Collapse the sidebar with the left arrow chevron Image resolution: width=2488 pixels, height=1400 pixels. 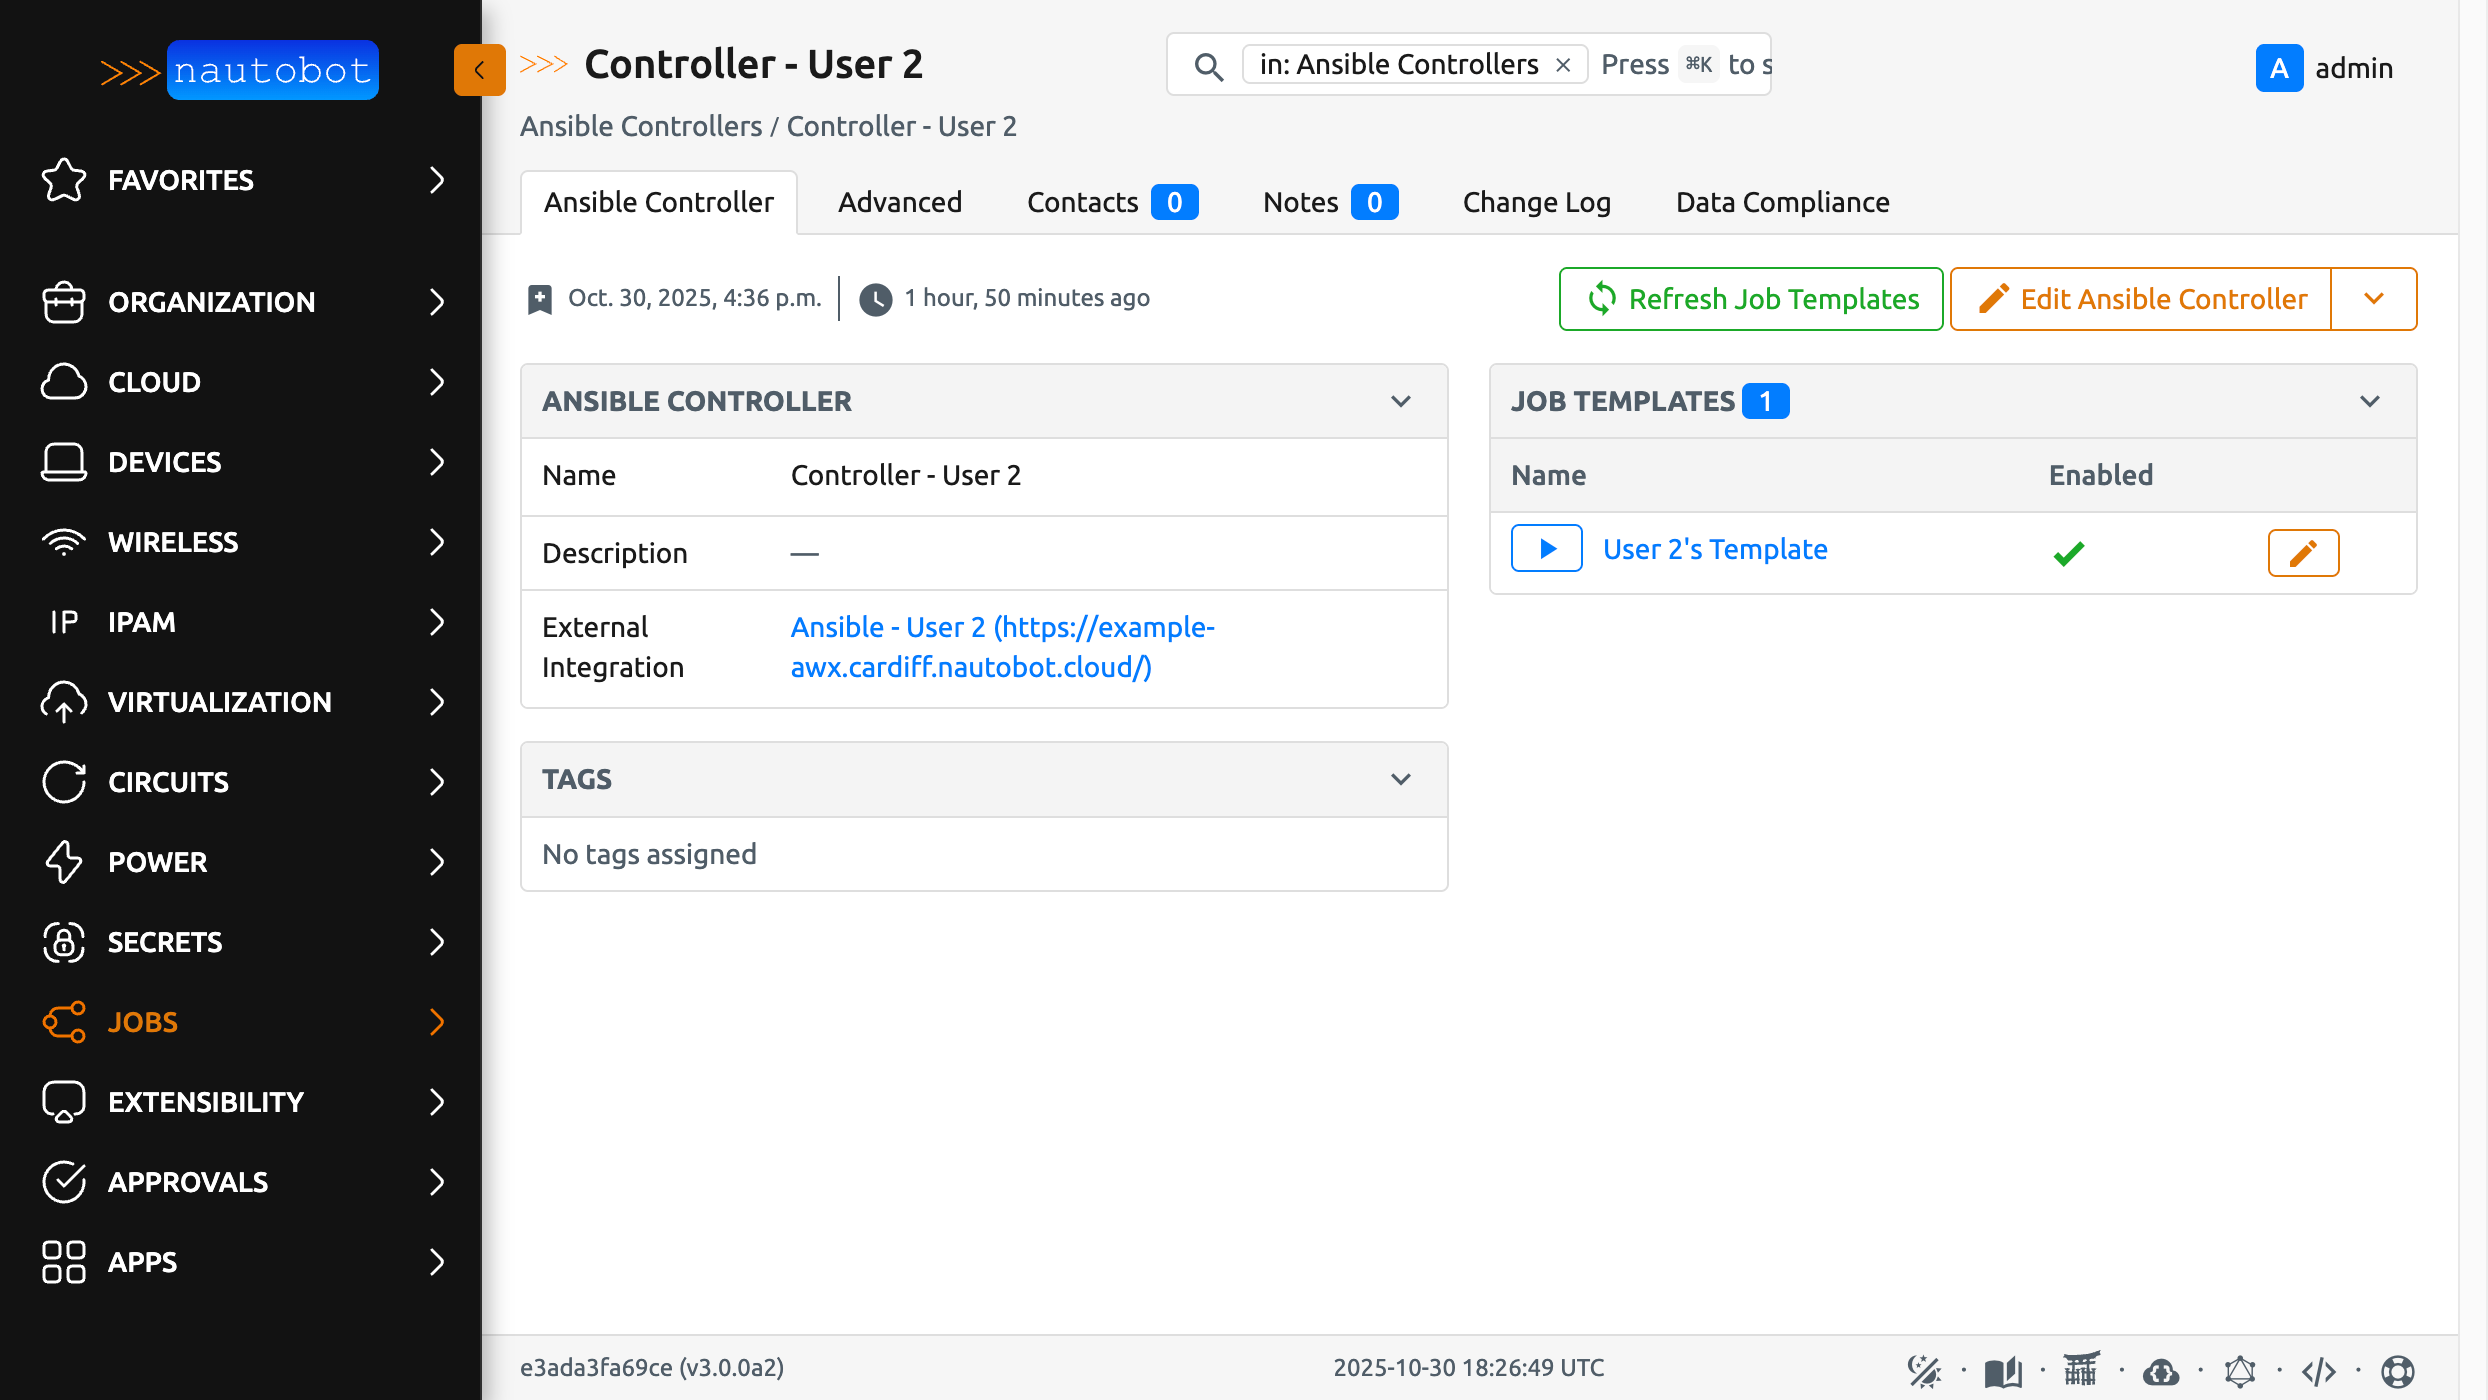[480, 70]
